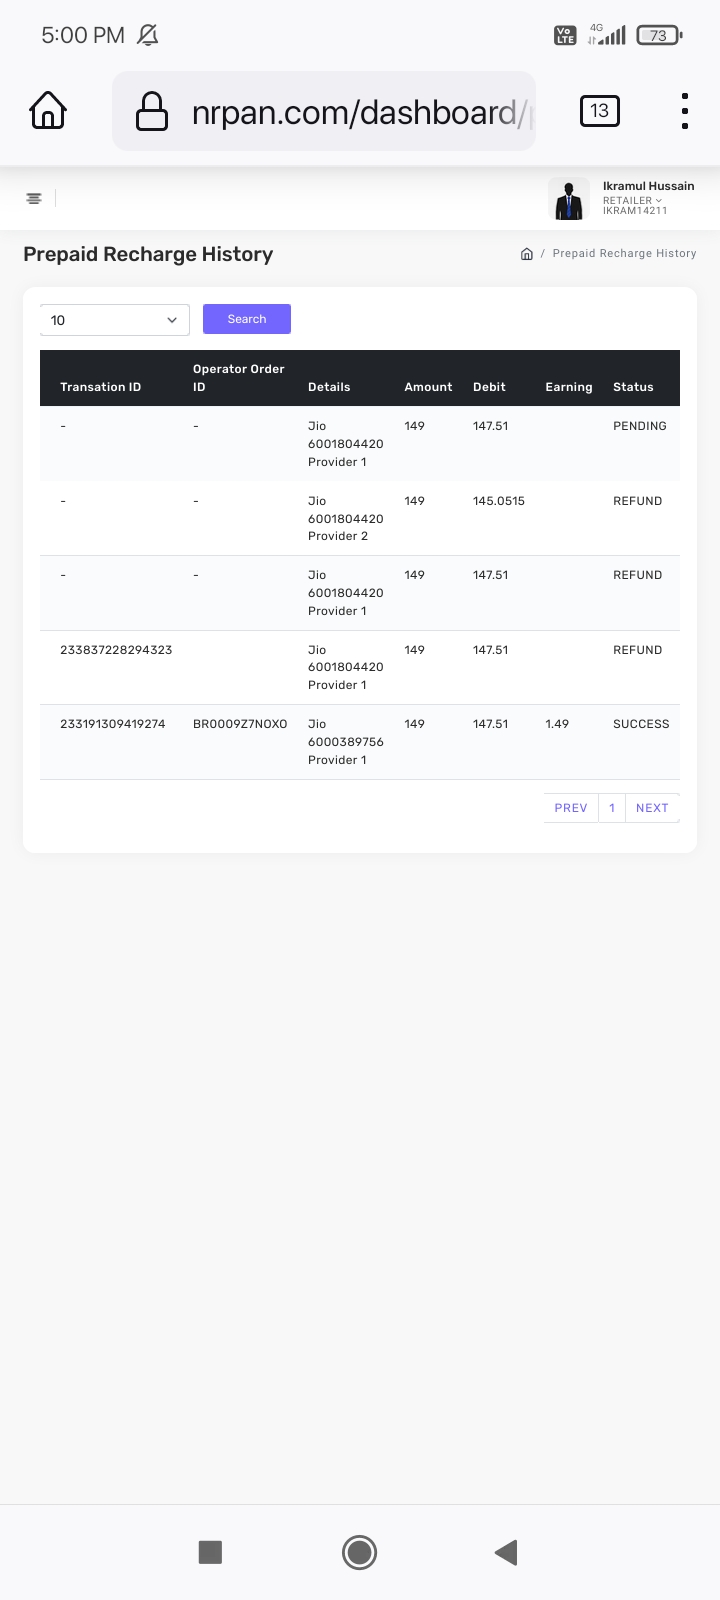Tap the browser home icon
This screenshot has width=720, height=1600.
pos(48,110)
